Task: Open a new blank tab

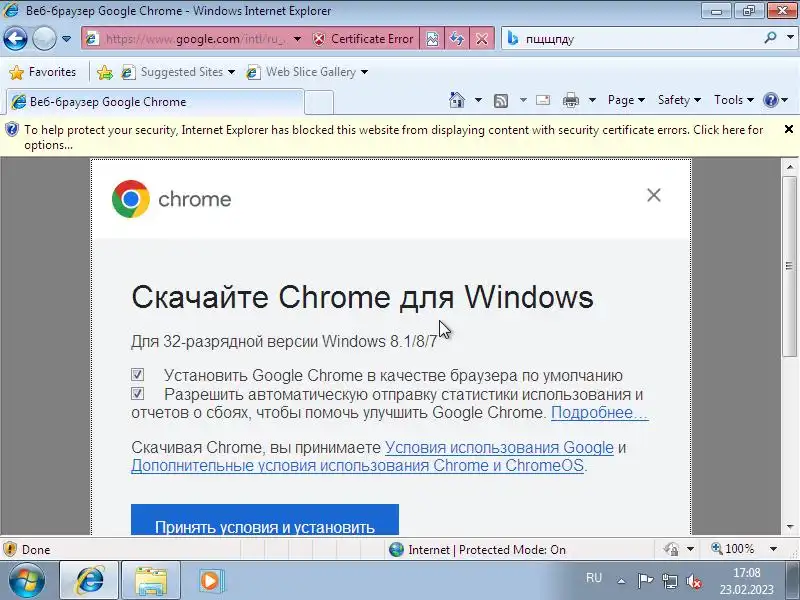Action: tap(319, 102)
